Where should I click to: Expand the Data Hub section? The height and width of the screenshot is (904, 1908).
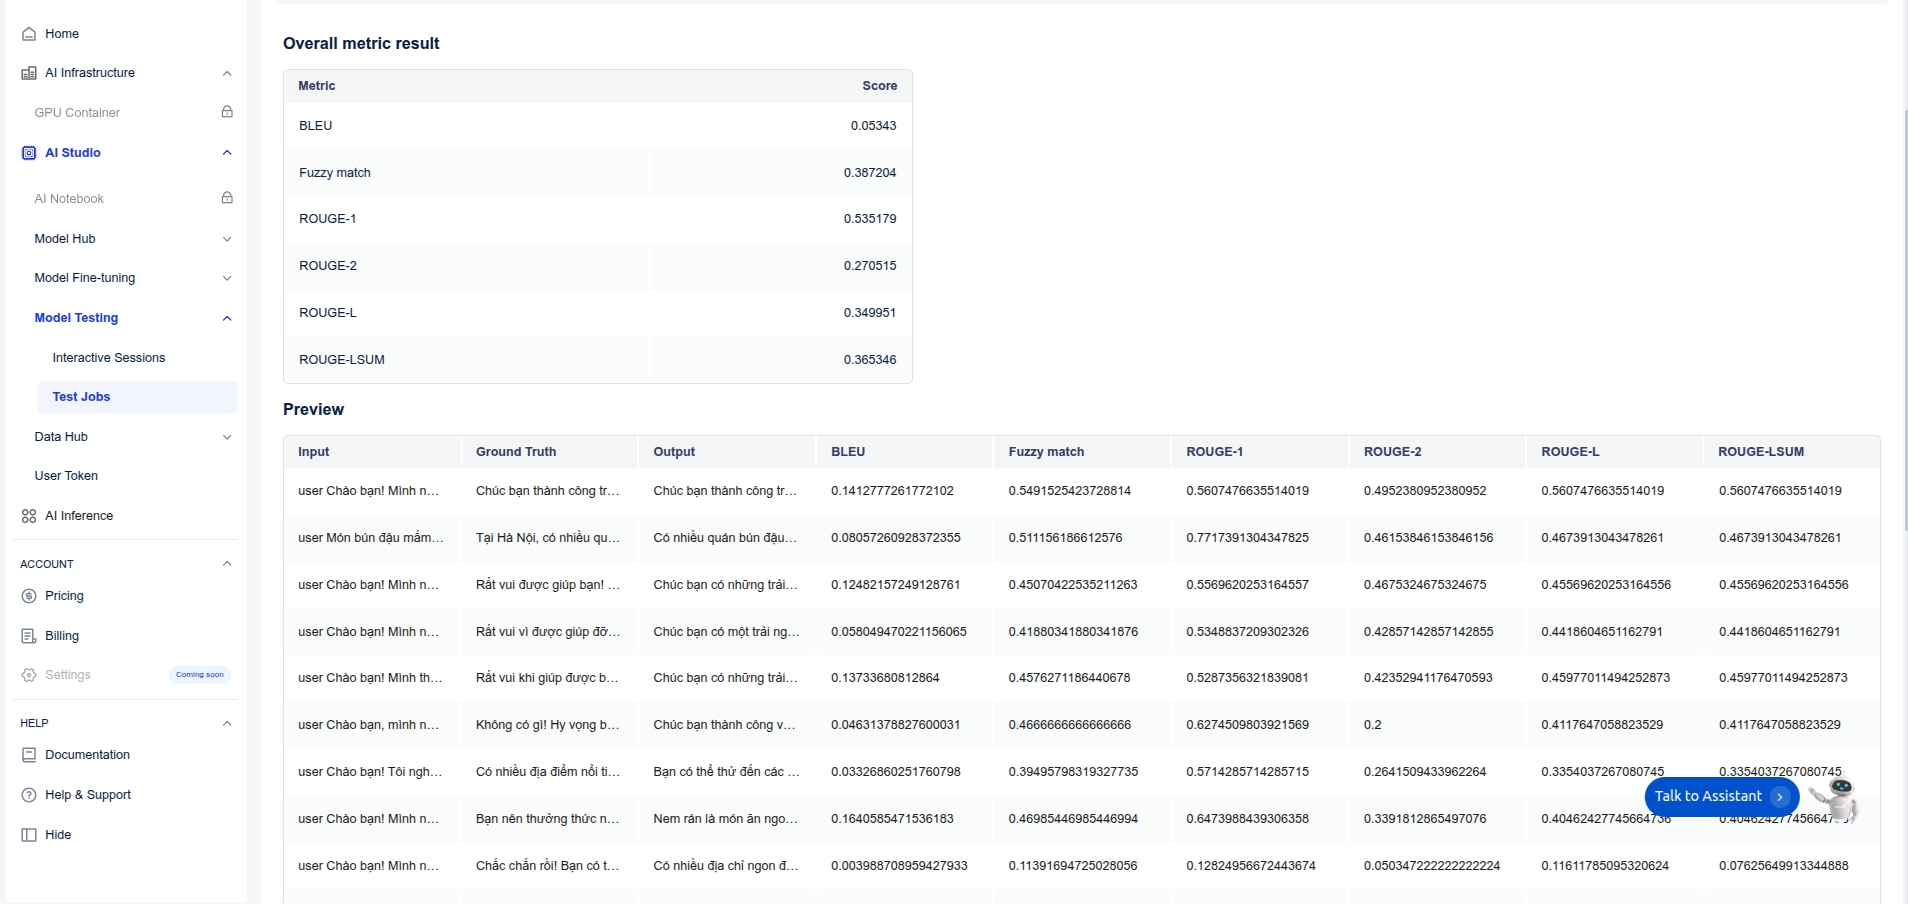click(x=227, y=437)
